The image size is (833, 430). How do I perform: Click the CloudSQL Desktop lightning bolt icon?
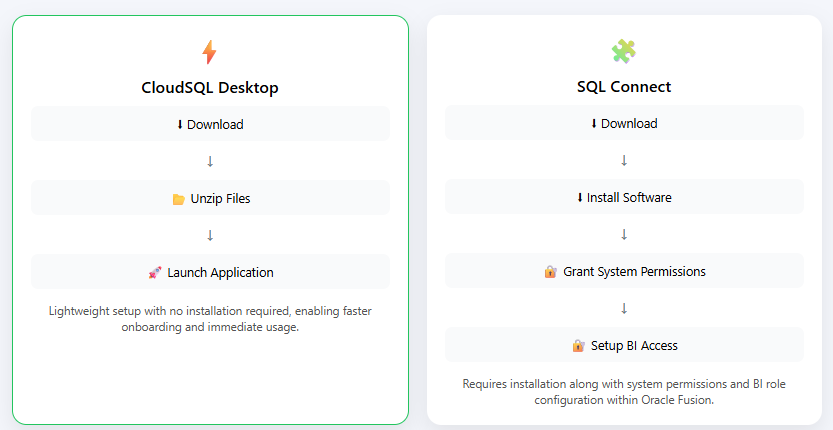click(x=209, y=52)
